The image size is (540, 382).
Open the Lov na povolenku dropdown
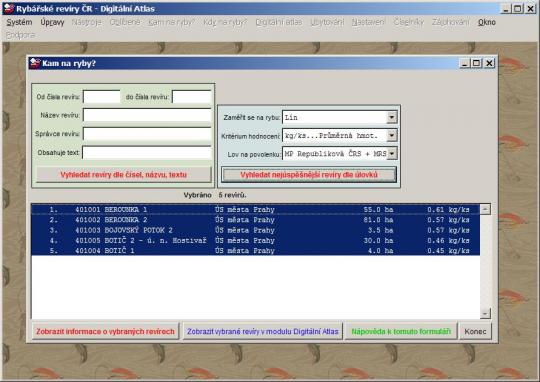coord(392,154)
